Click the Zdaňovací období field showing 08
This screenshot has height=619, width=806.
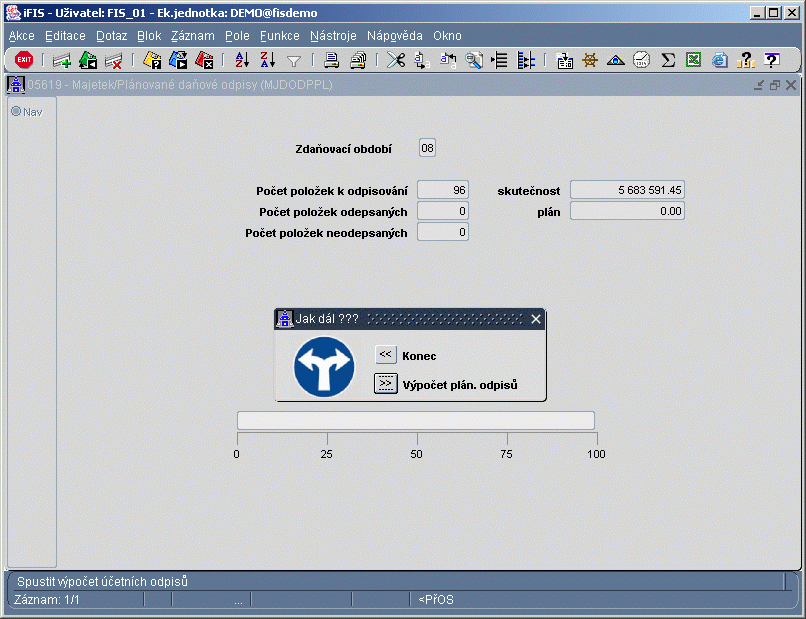pos(427,148)
